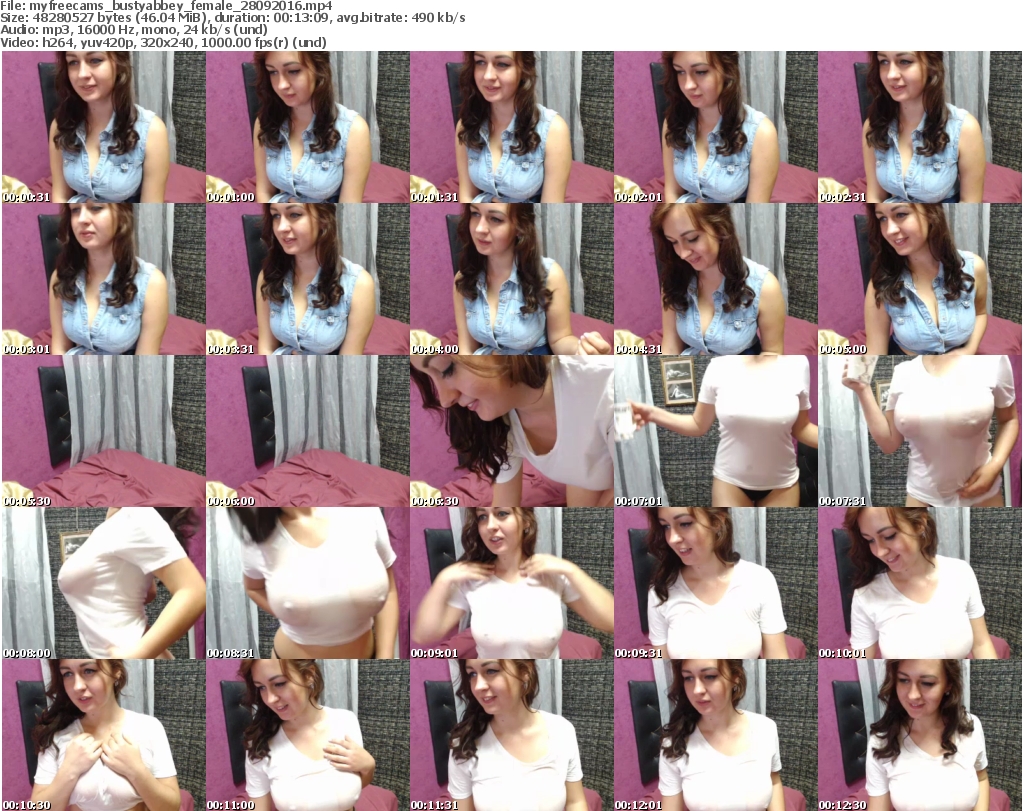Viewport: 1024px width, 811px height.
Task: Open the frame stamped 00:07:31
Action: [920, 431]
